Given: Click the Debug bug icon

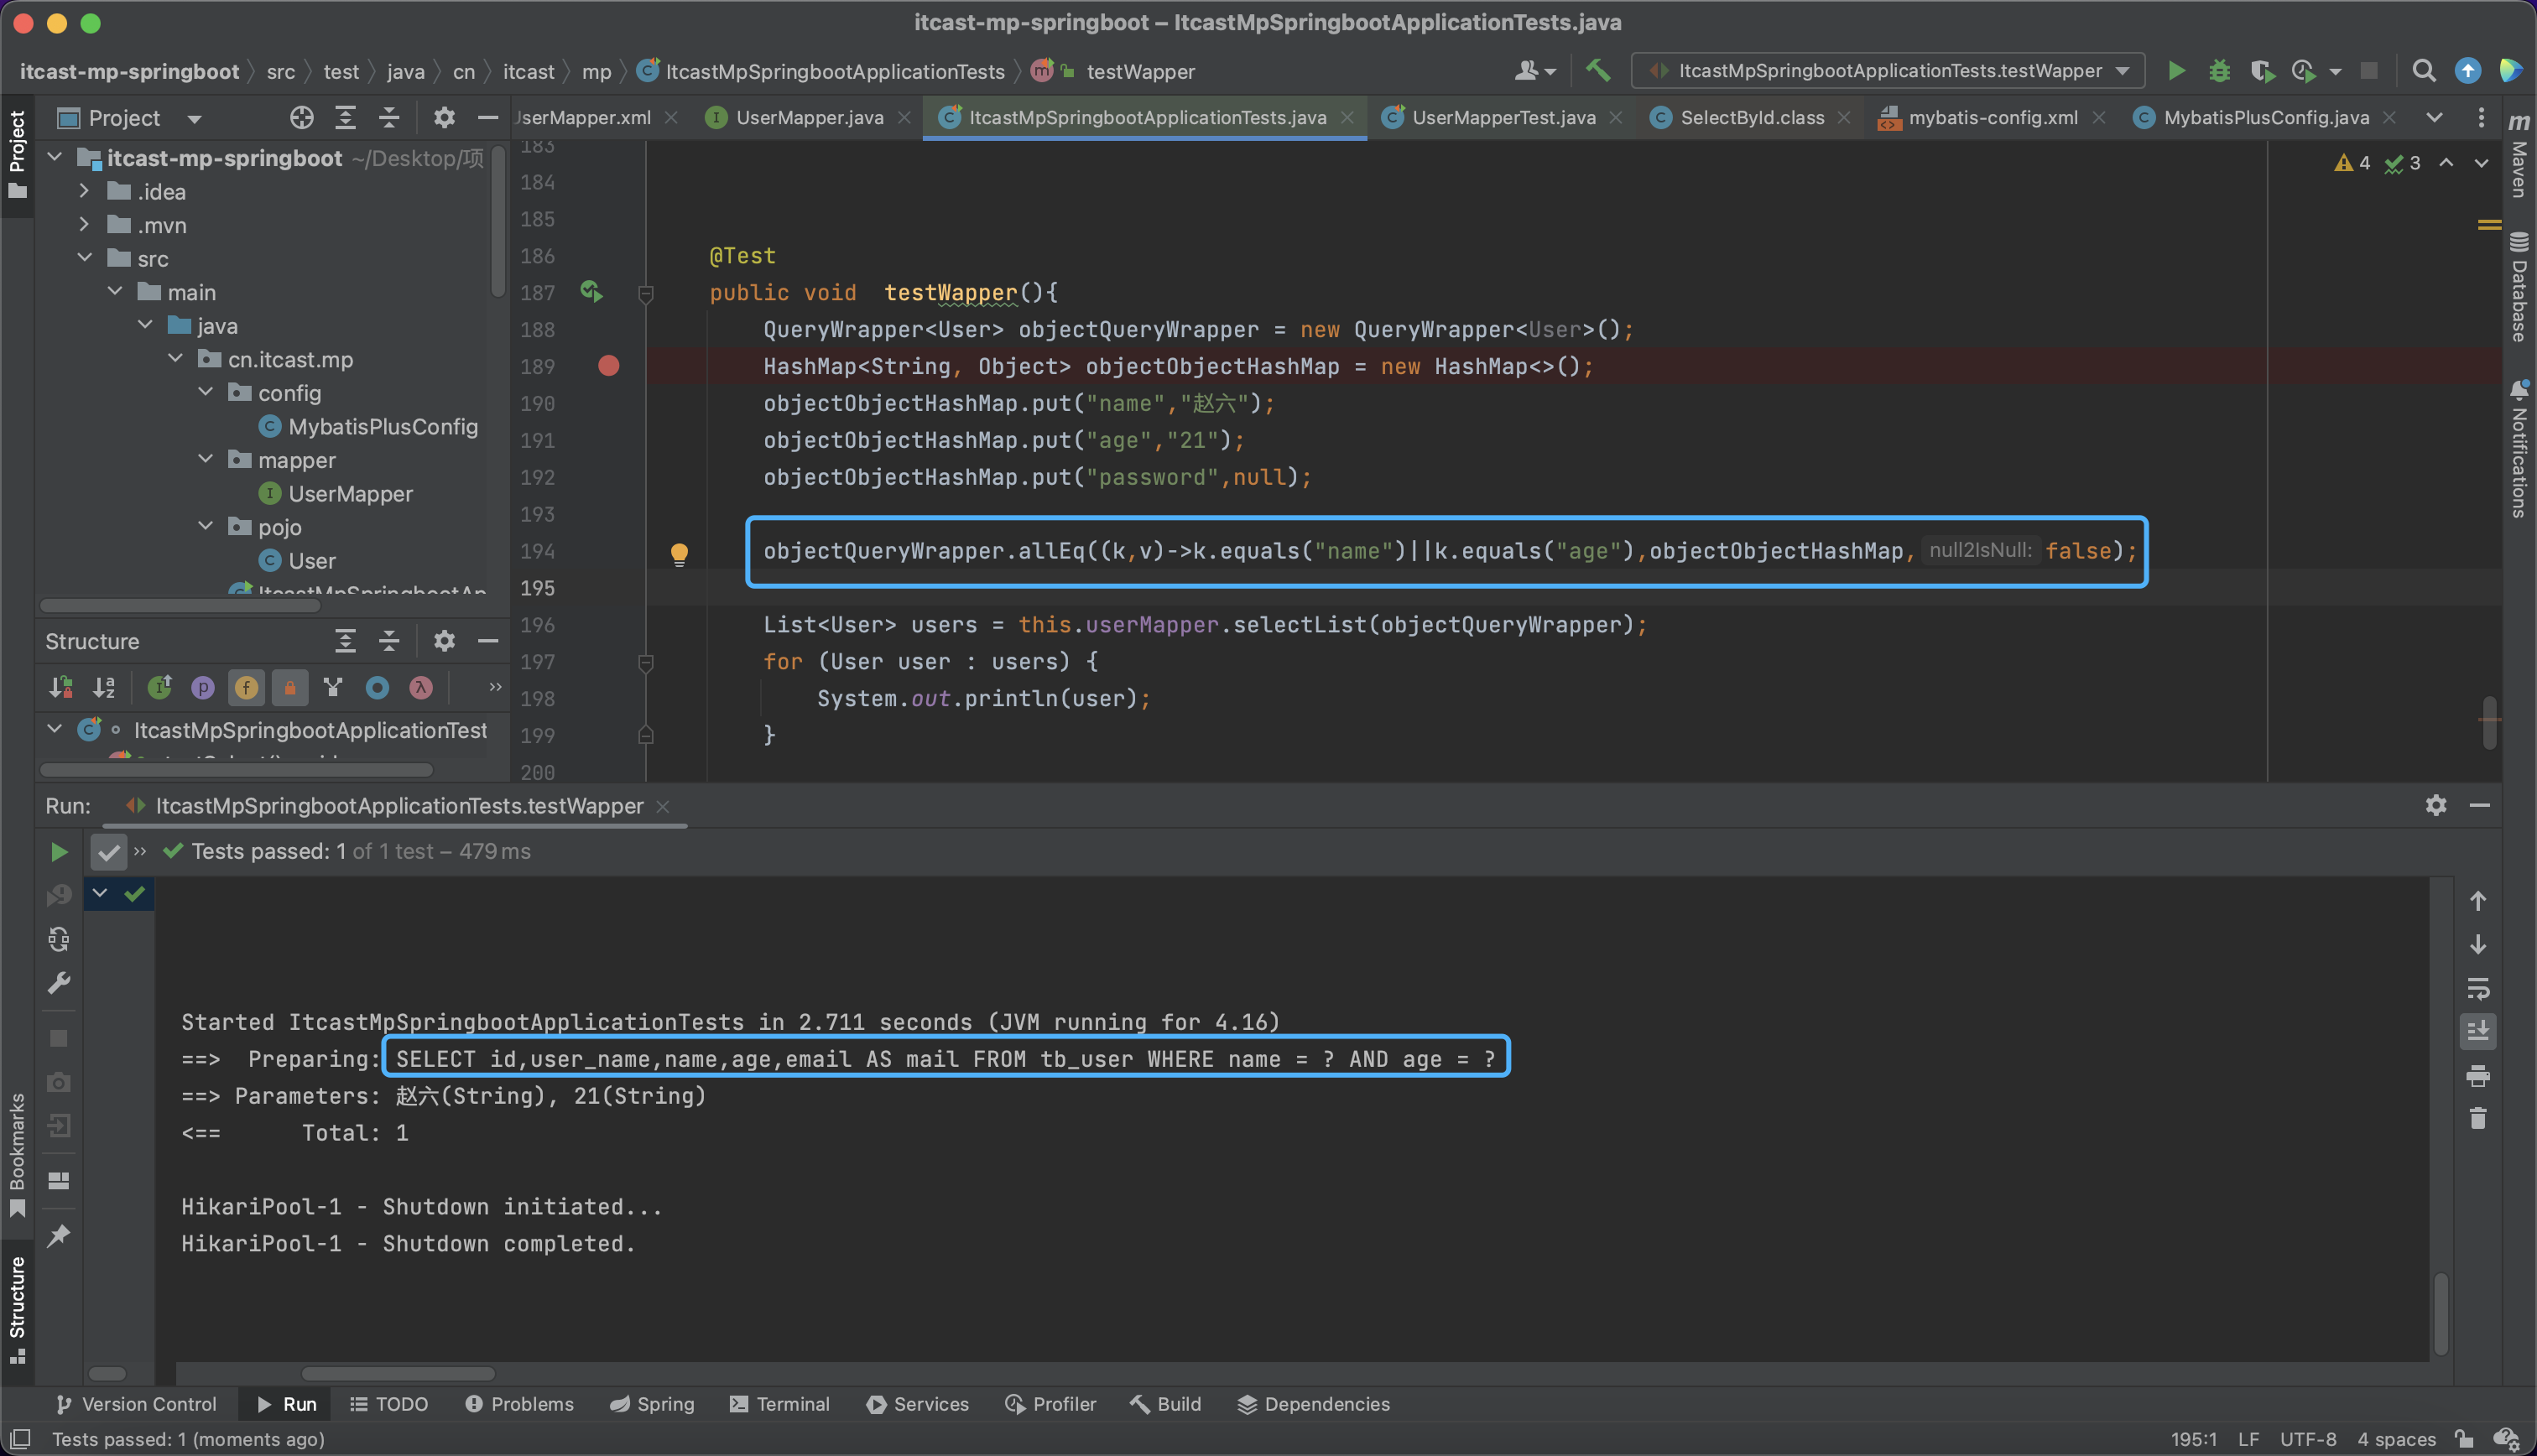Looking at the screenshot, I should click(x=2219, y=71).
